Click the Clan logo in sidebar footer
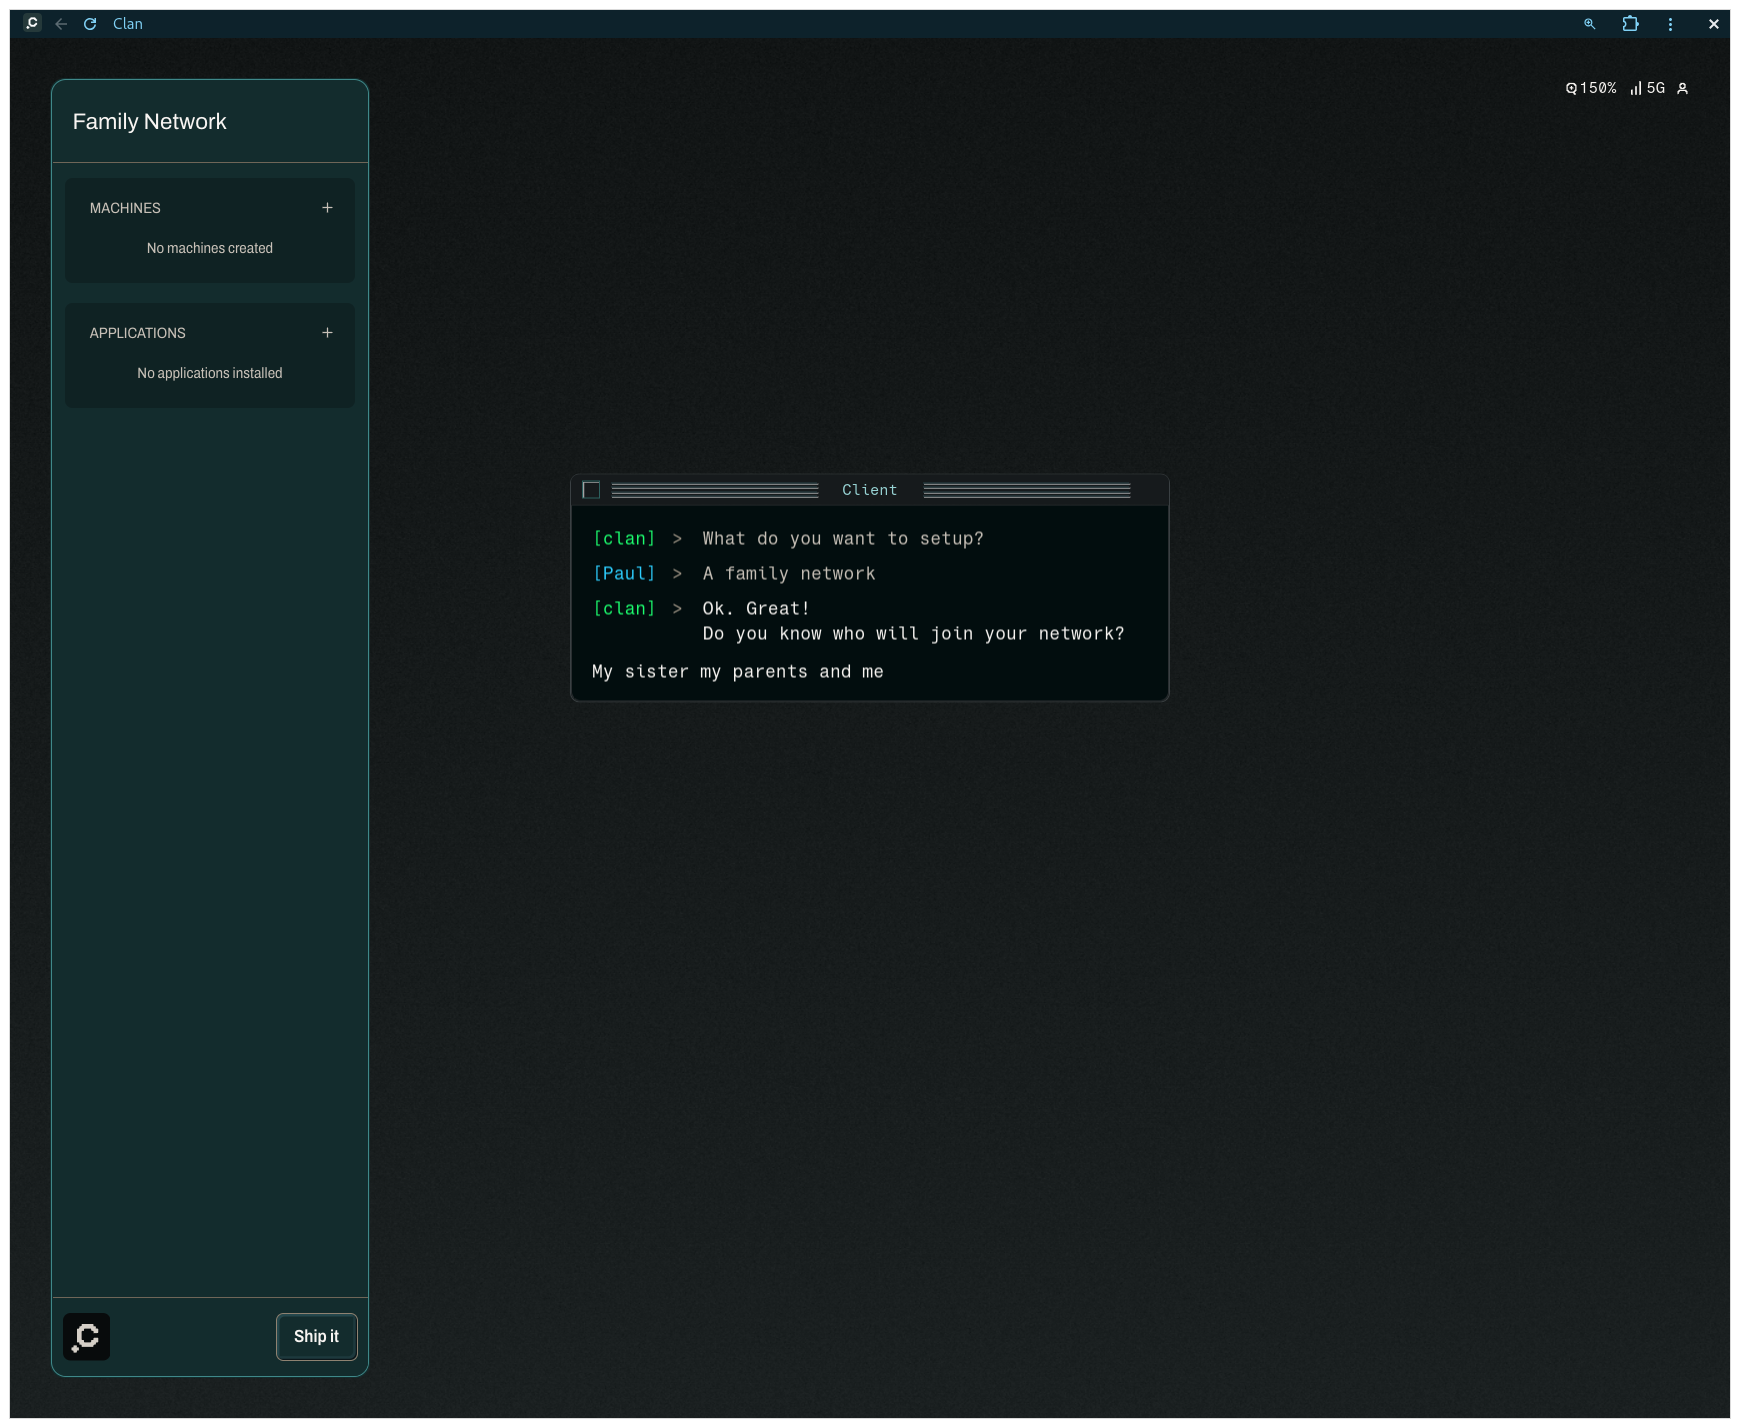1740x1428 pixels. pos(87,1337)
